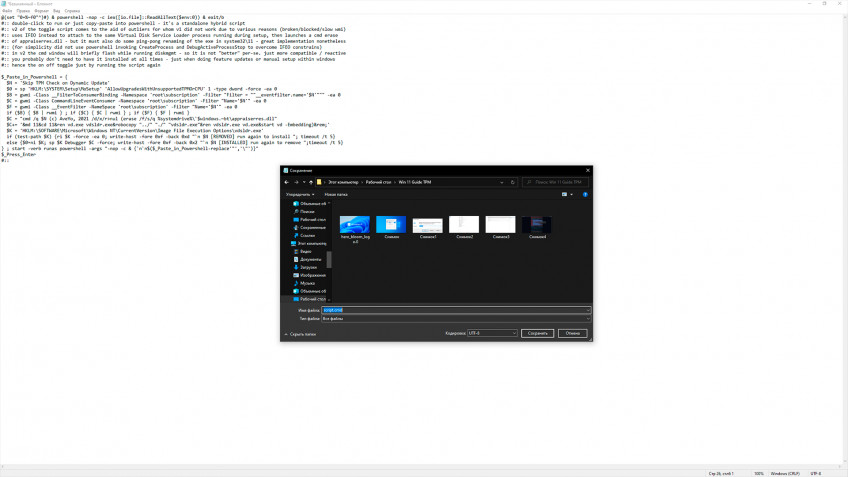This screenshot has width=848, height=477.
Task: Click the Сохранить button
Action: 537,333
